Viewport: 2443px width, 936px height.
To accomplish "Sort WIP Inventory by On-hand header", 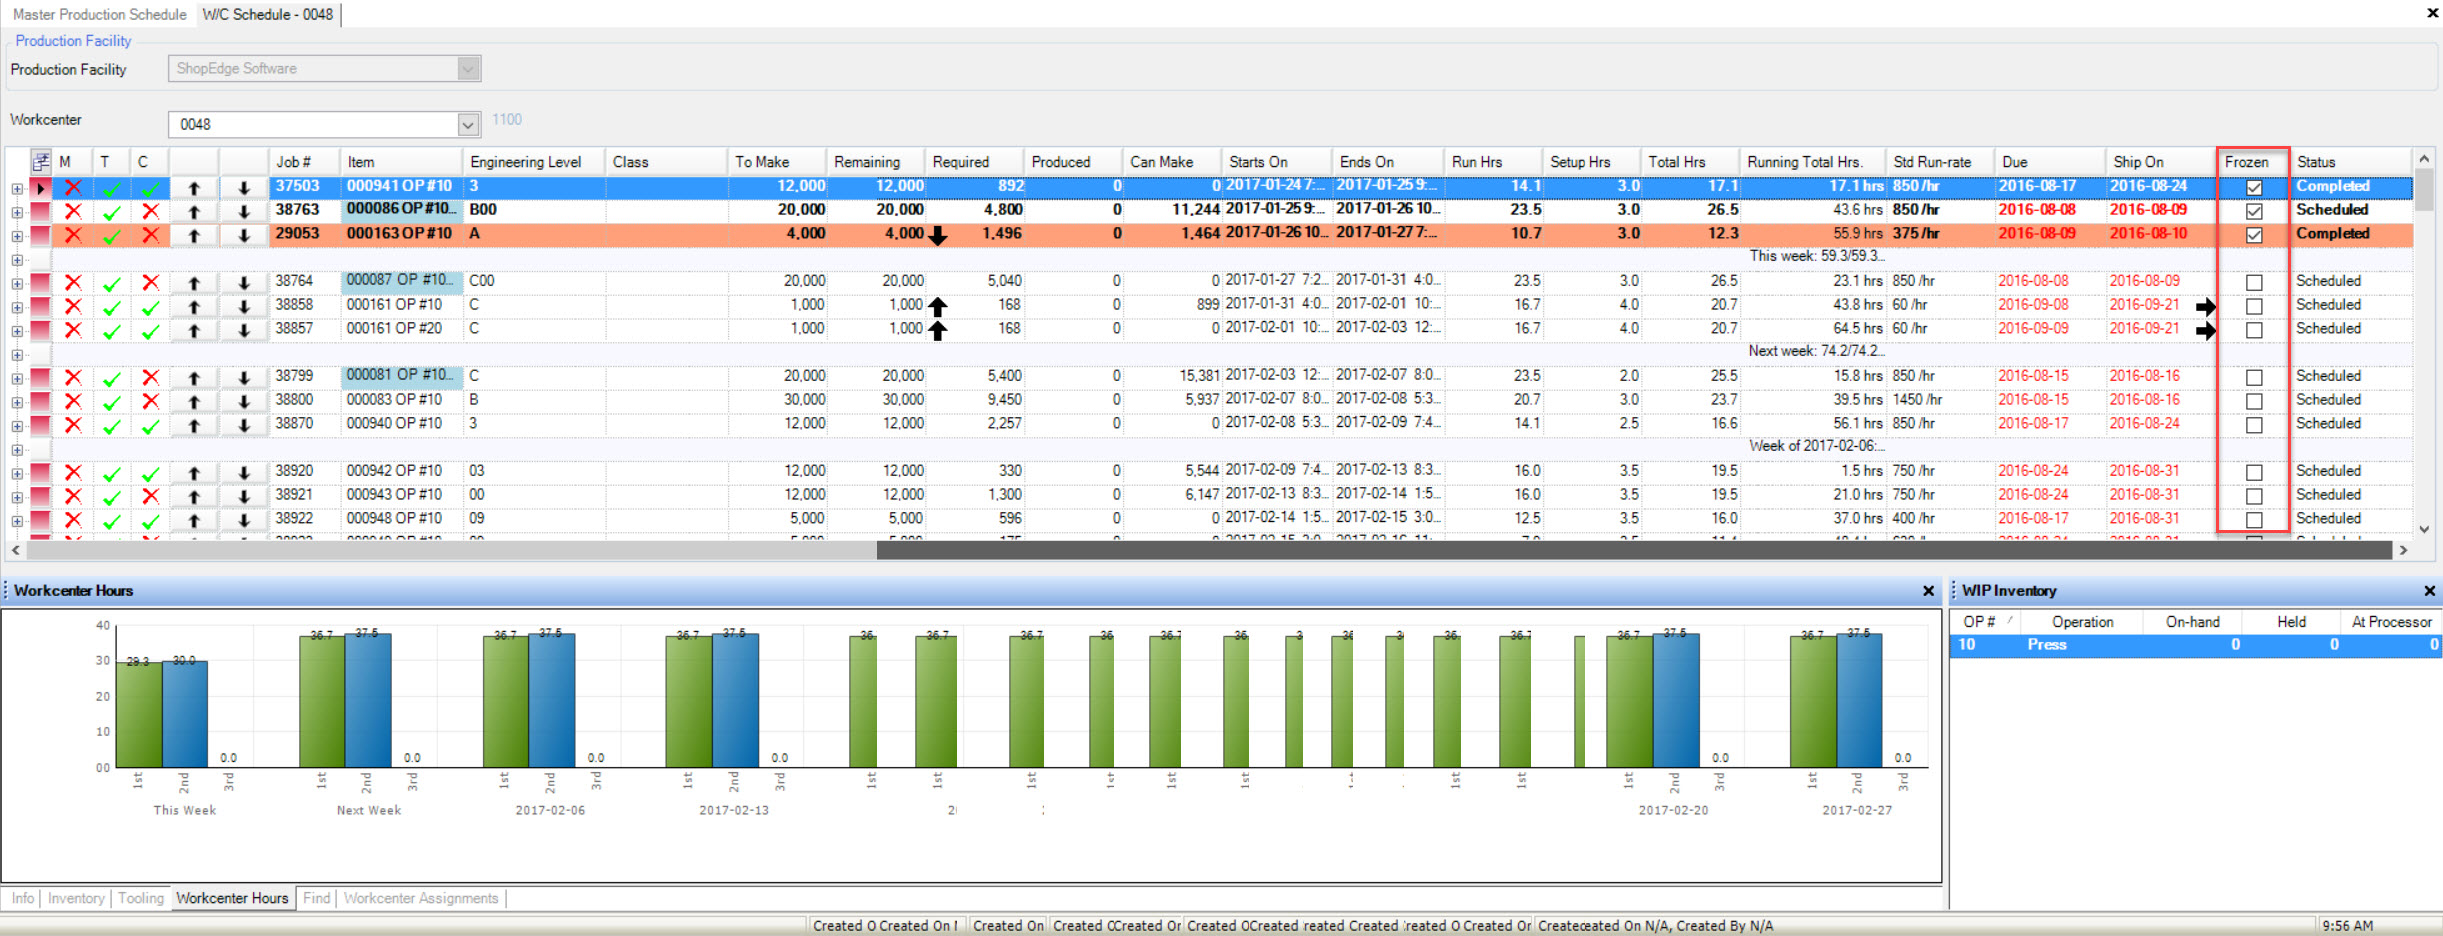I will 2192,622.
